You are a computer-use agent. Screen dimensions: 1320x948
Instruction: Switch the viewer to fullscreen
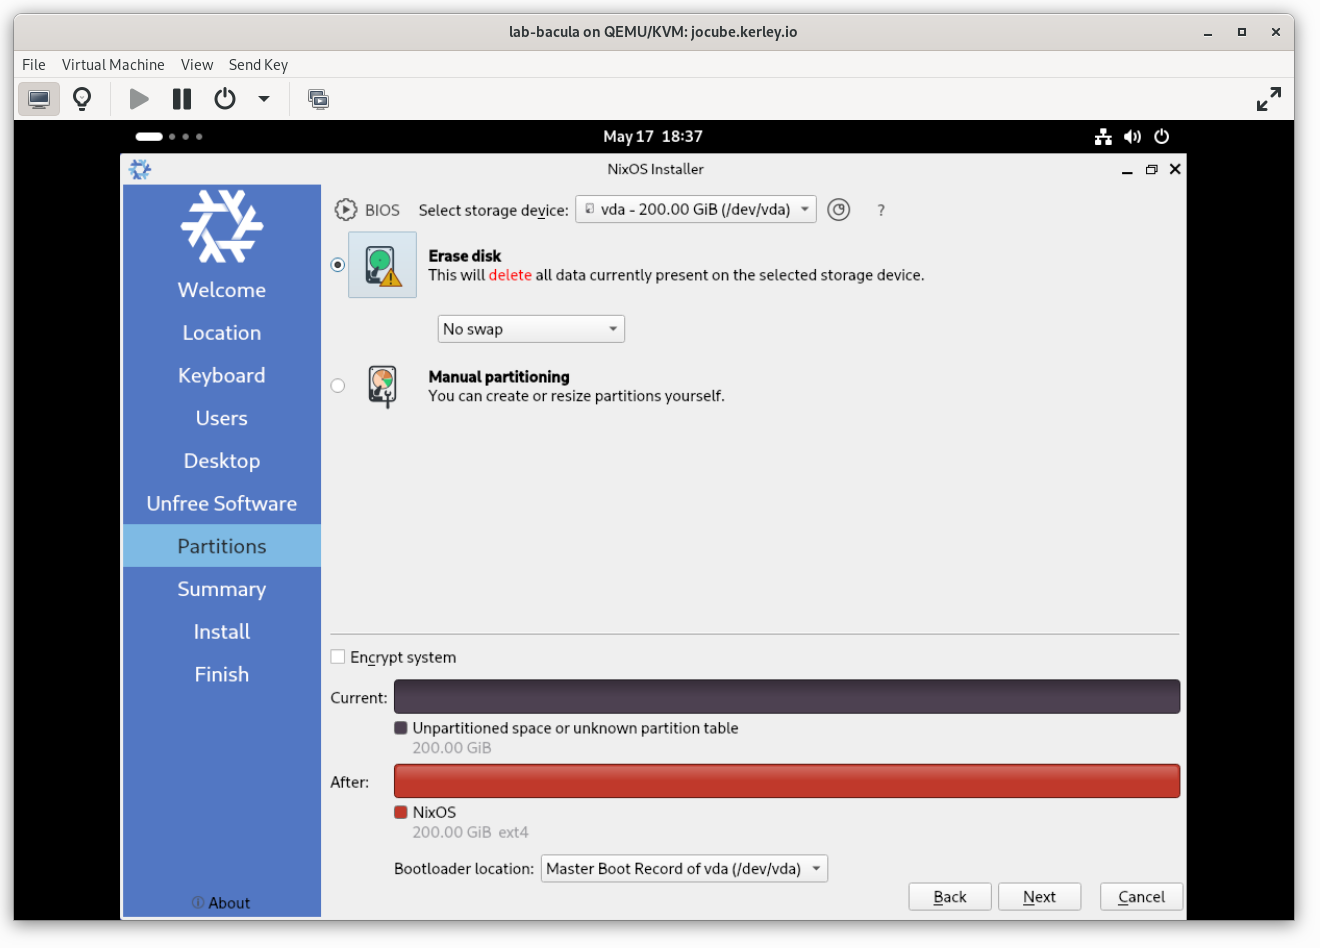pos(1268,99)
